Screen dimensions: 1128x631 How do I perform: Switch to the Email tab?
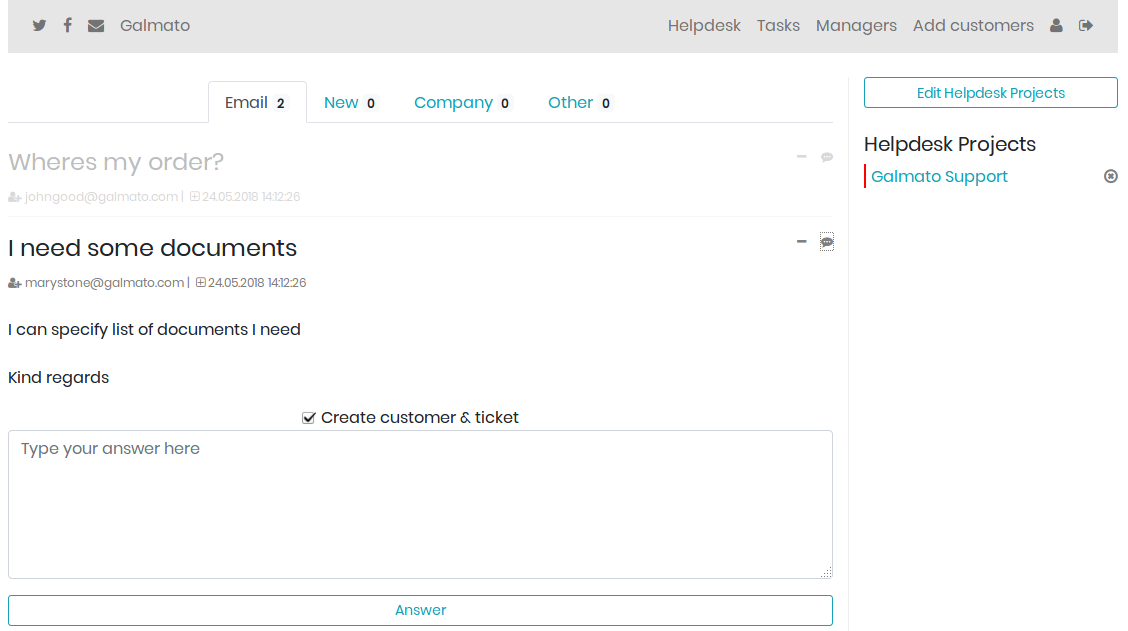click(258, 102)
